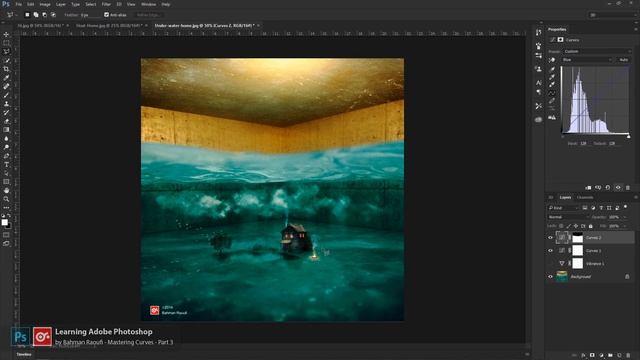Select the Eyedropper tool in the left toolbar
Screen dimensions: 640x360
tap(6, 78)
